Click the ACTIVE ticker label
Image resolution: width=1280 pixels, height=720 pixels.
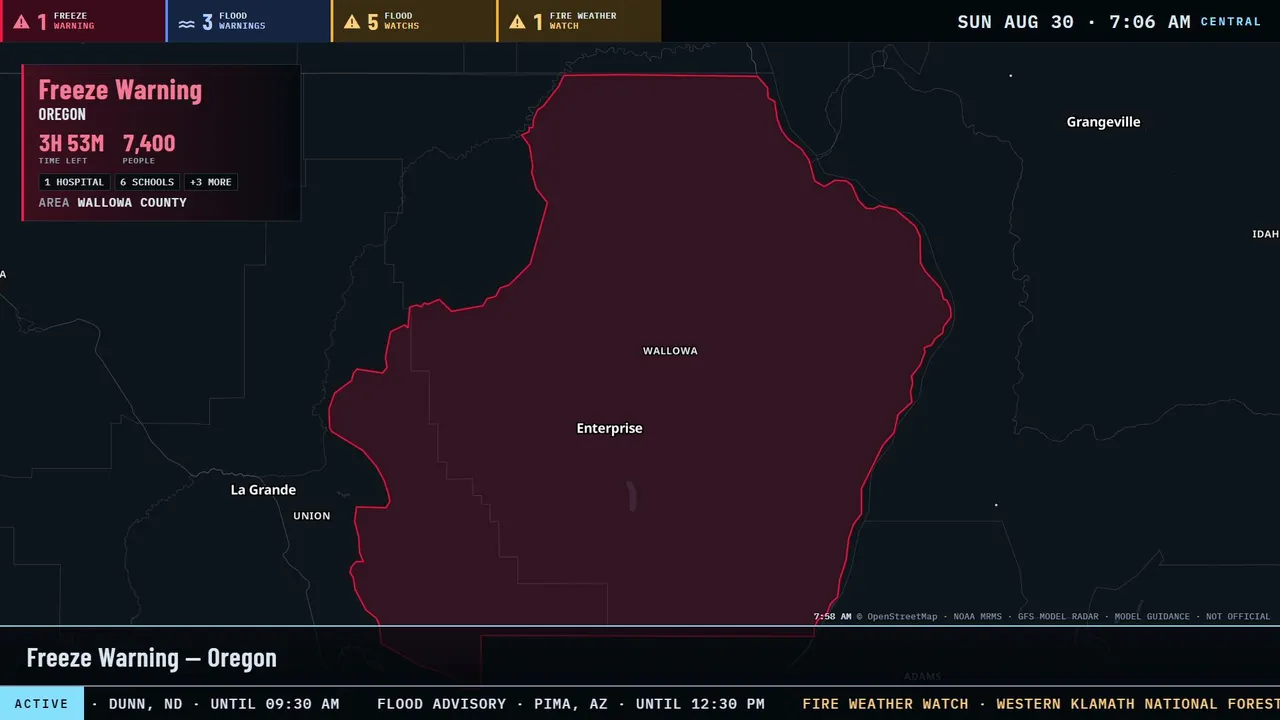(42, 704)
